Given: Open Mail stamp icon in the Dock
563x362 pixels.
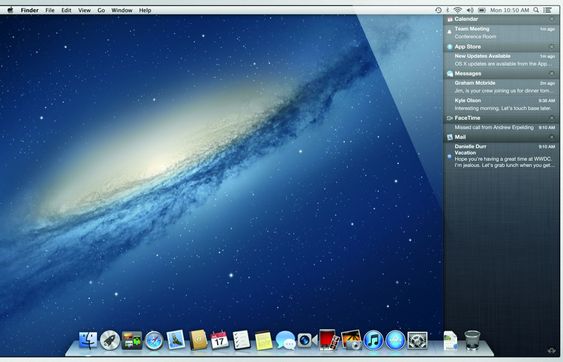Looking at the screenshot, I should [x=176, y=340].
